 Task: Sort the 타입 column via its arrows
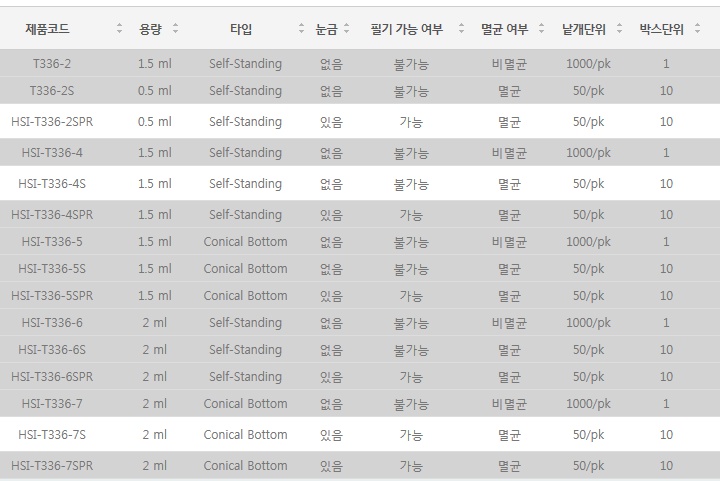tap(301, 28)
